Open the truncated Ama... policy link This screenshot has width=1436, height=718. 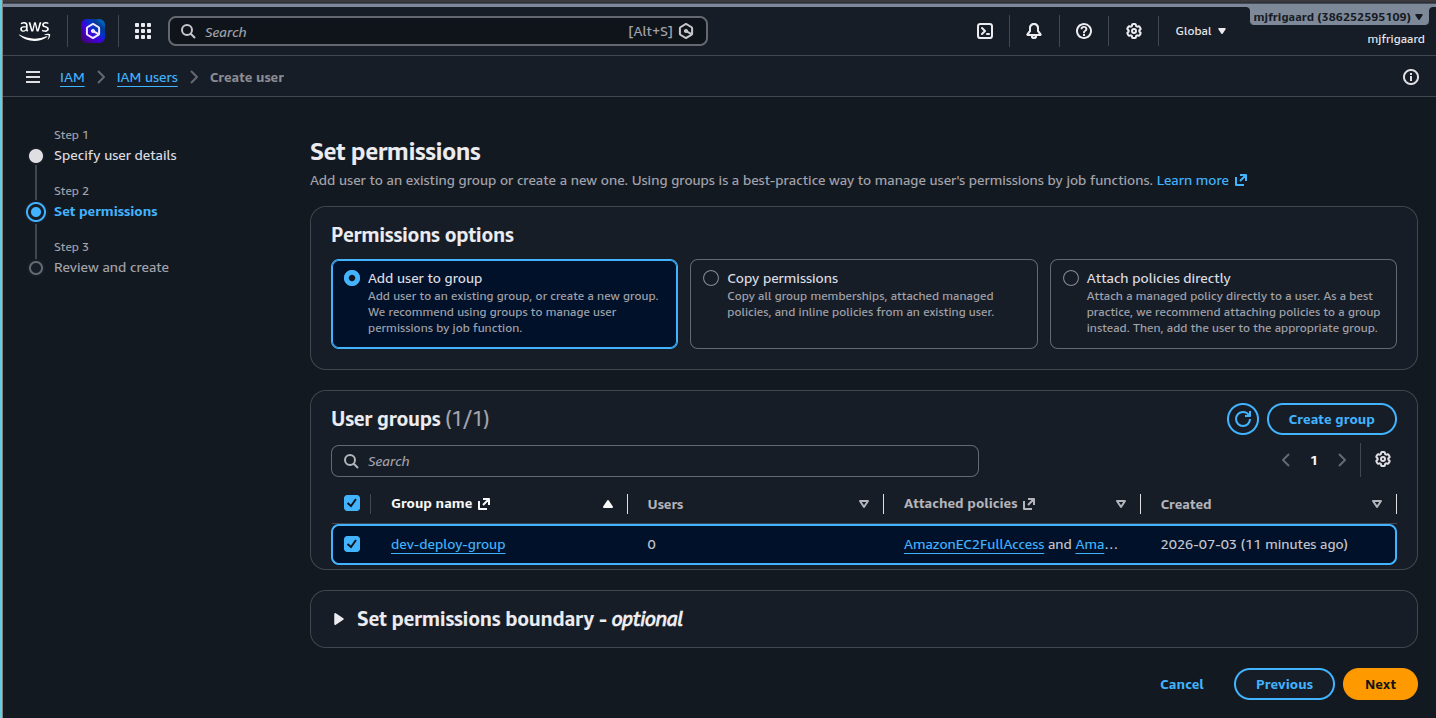[x=1097, y=544]
